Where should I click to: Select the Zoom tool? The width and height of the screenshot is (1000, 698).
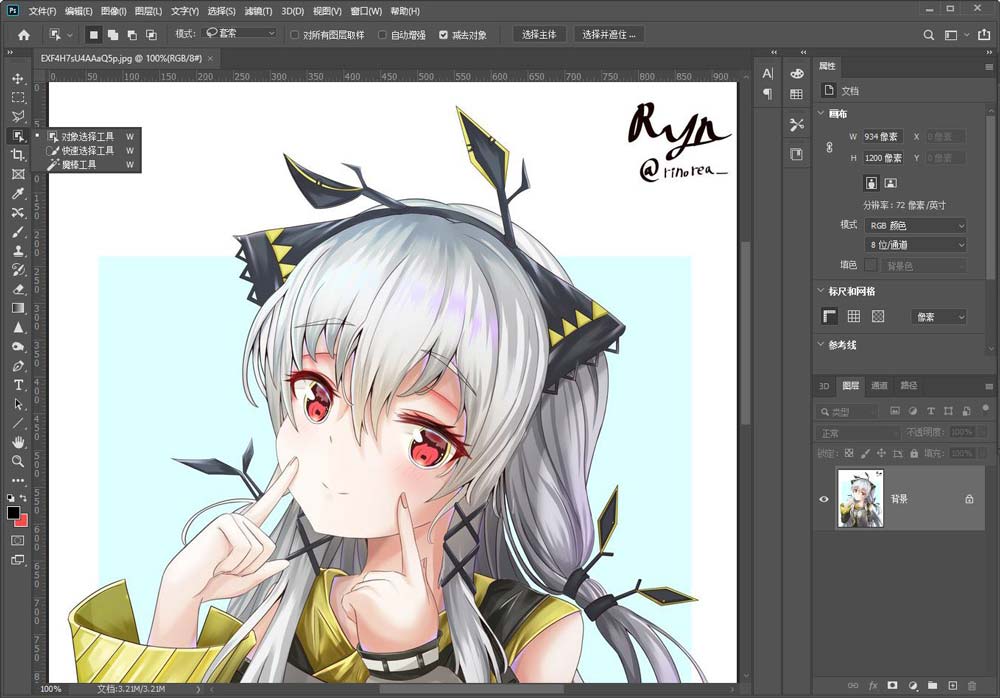point(18,461)
